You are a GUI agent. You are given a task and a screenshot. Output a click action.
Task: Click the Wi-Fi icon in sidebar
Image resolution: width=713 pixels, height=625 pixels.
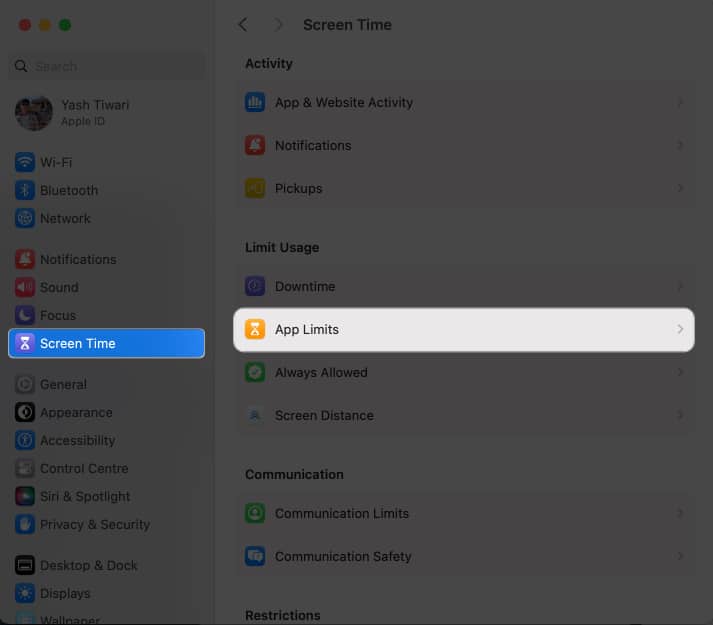pyautogui.click(x=25, y=162)
